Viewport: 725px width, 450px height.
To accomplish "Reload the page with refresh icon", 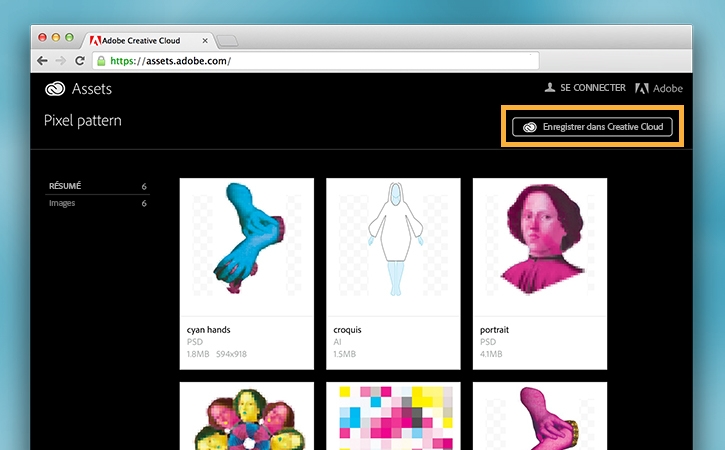I will [80, 61].
